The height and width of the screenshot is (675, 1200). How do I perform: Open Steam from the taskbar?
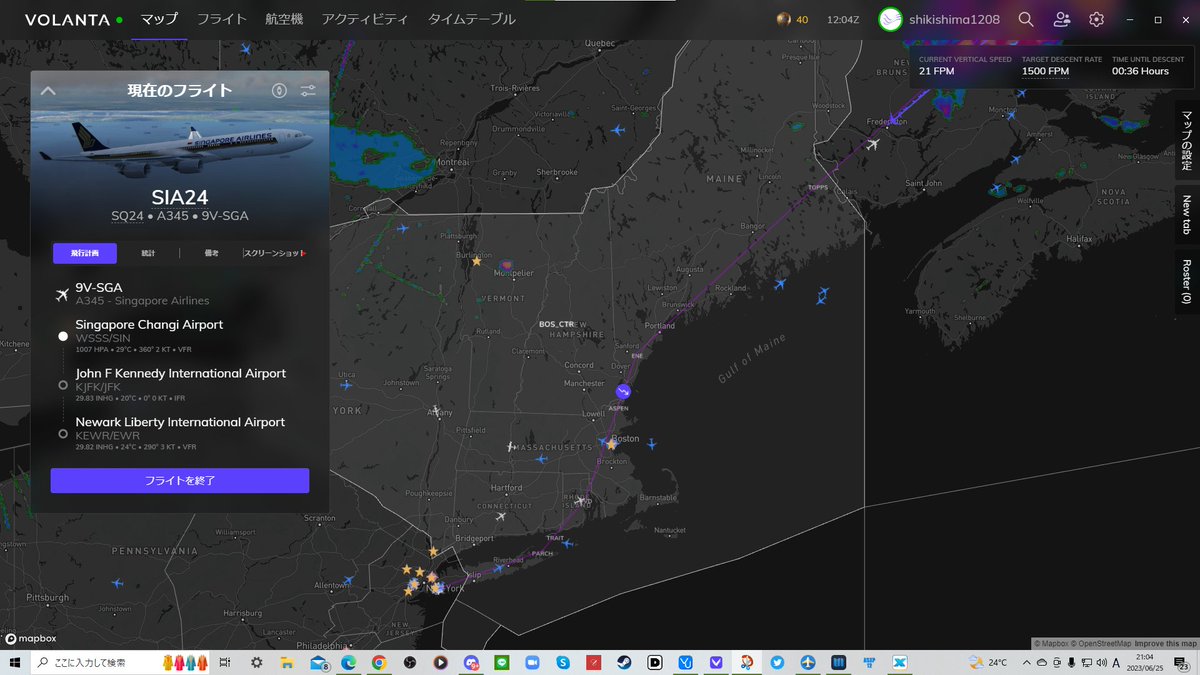pyautogui.click(x=624, y=662)
